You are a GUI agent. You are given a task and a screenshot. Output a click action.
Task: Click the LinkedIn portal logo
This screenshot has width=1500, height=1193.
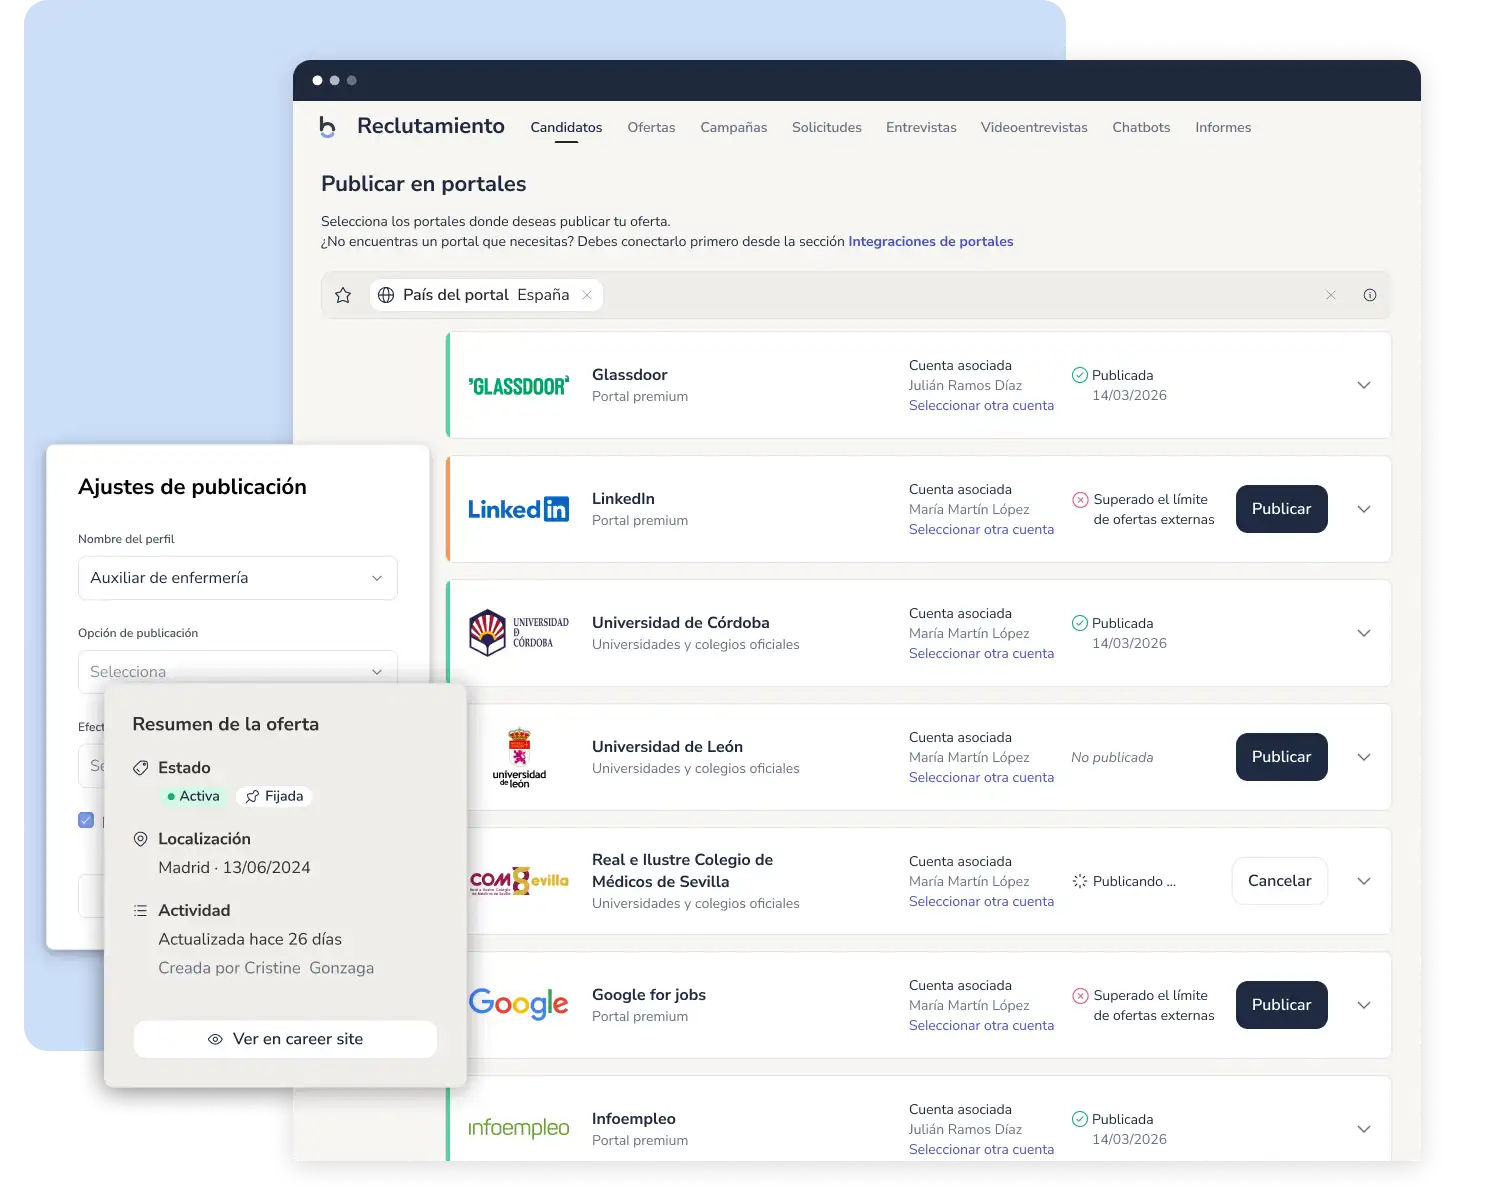pyautogui.click(x=519, y=509)
